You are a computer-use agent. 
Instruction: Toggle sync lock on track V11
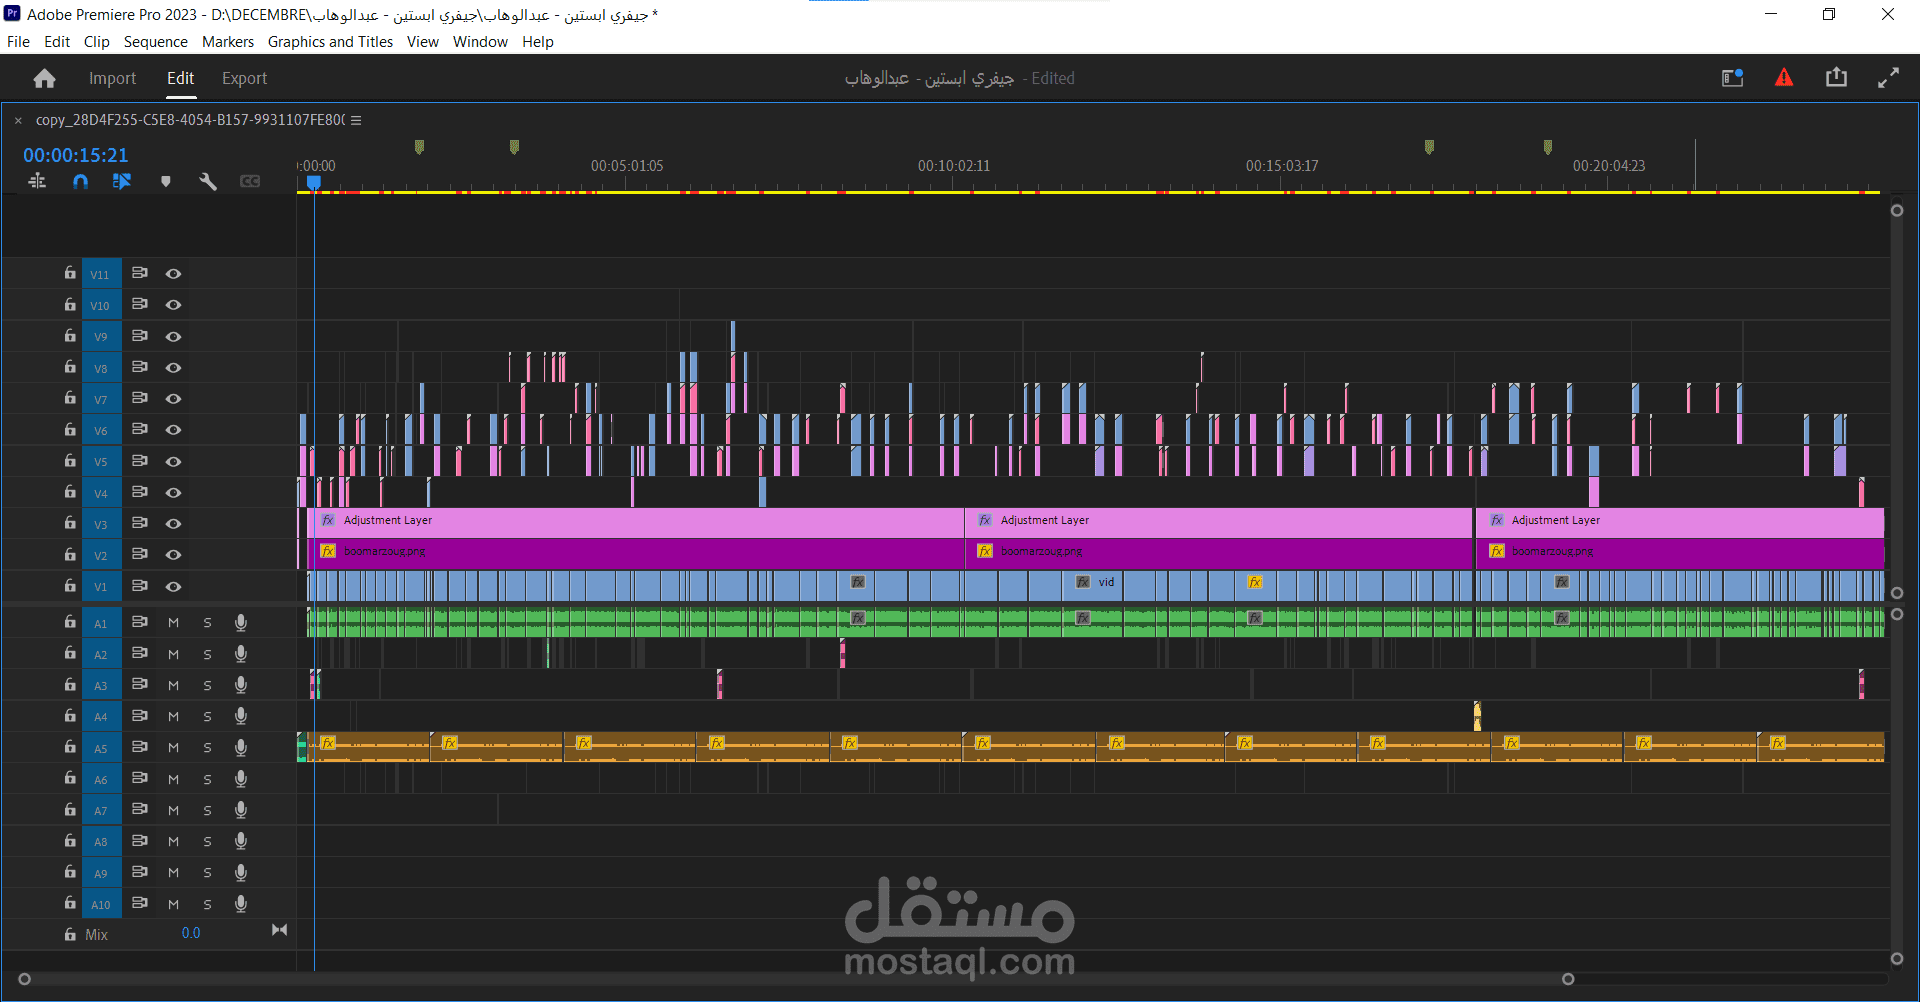point(140,273)
